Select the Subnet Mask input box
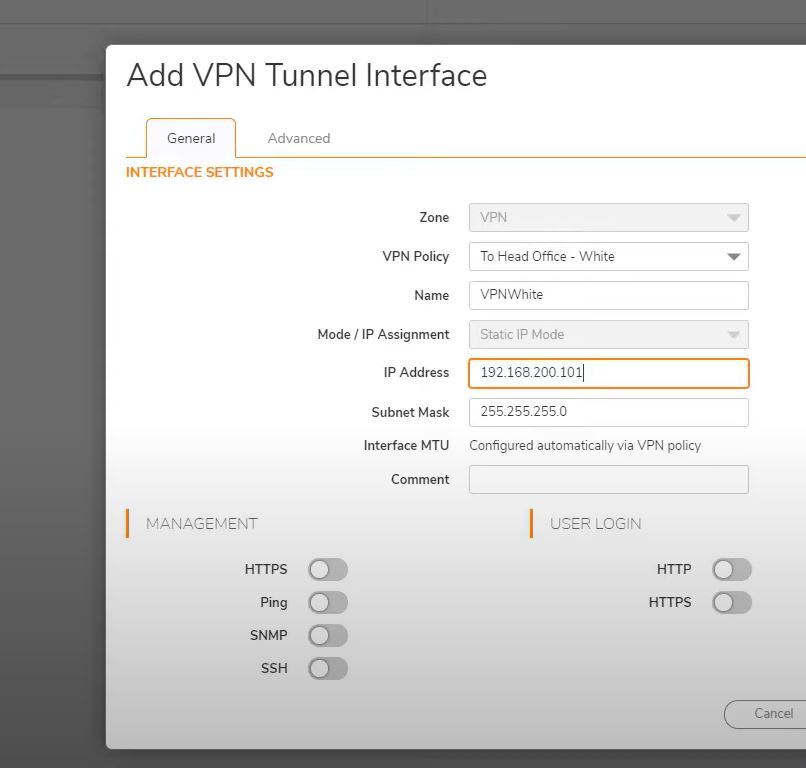This screenshot has width=806, height=768. pyautogui.click(x=608, y=412)
